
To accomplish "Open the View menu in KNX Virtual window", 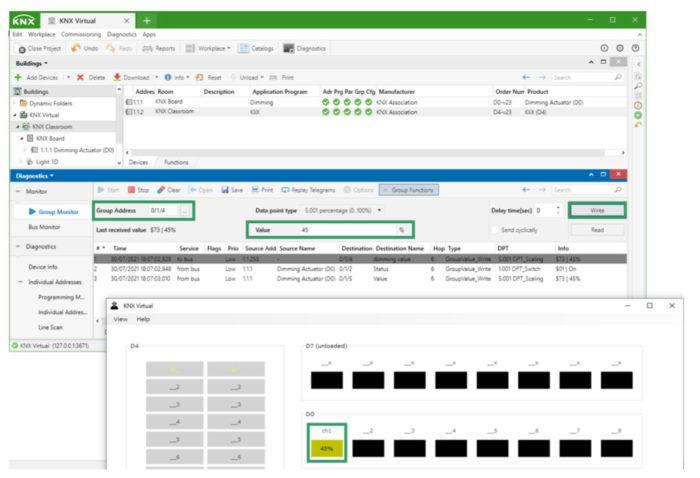I will (x=121, y=319).
